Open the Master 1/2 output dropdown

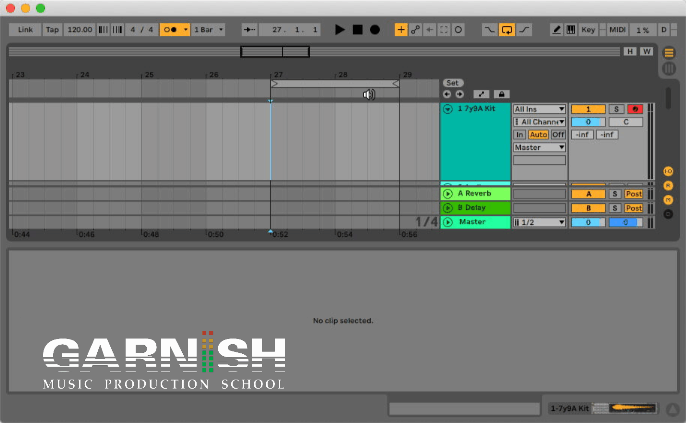pos(539,222)
